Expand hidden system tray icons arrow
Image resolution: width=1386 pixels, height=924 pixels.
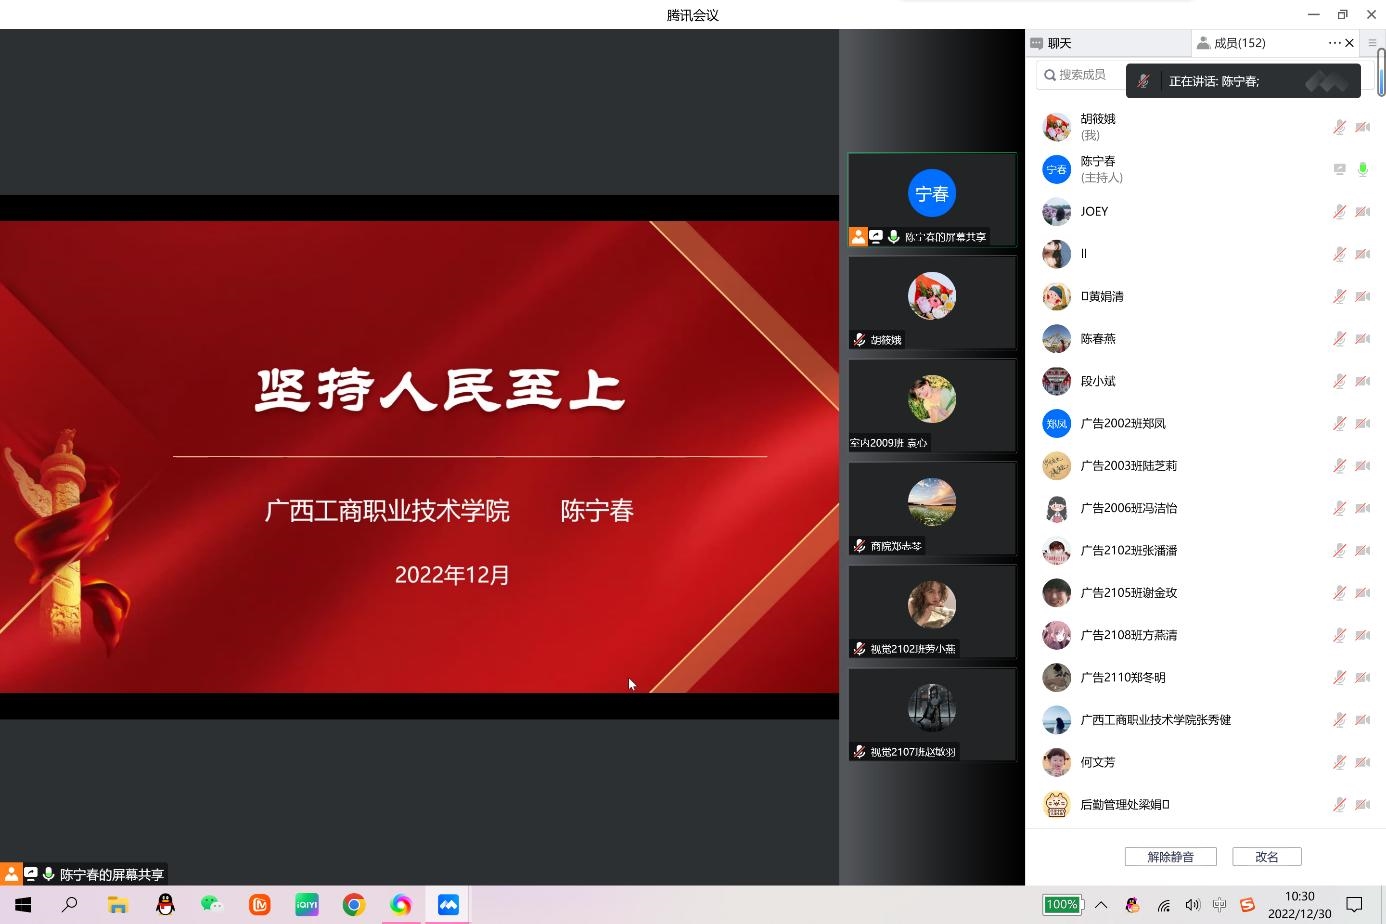(x=1101, y=905)
